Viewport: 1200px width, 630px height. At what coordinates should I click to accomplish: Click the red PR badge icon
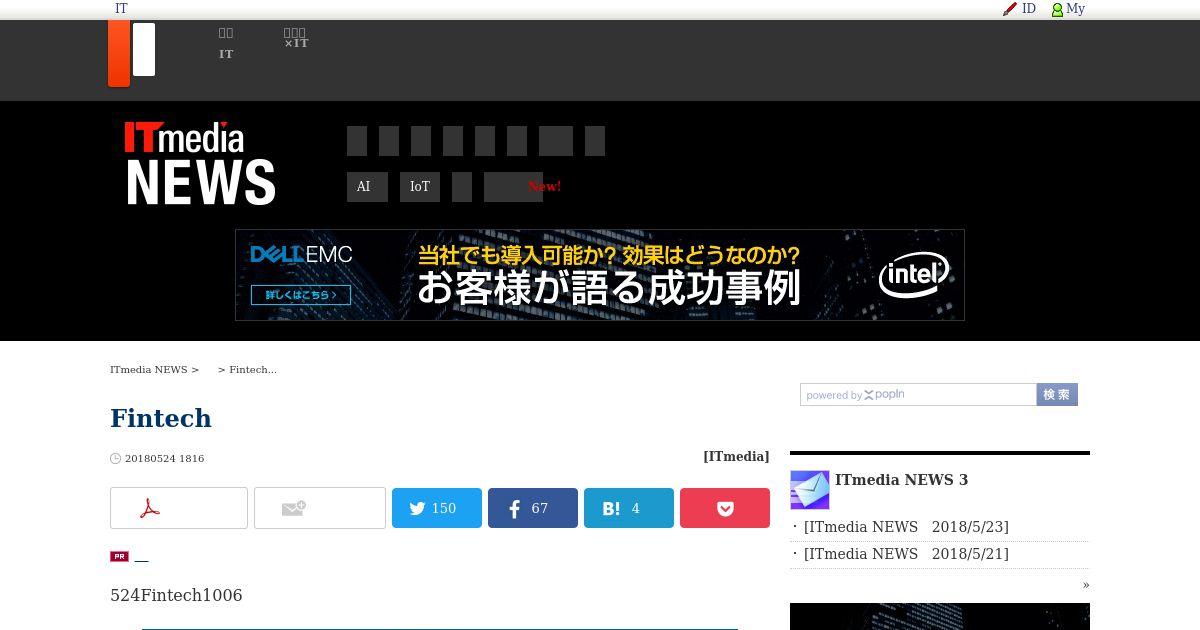tap(119, 556)
